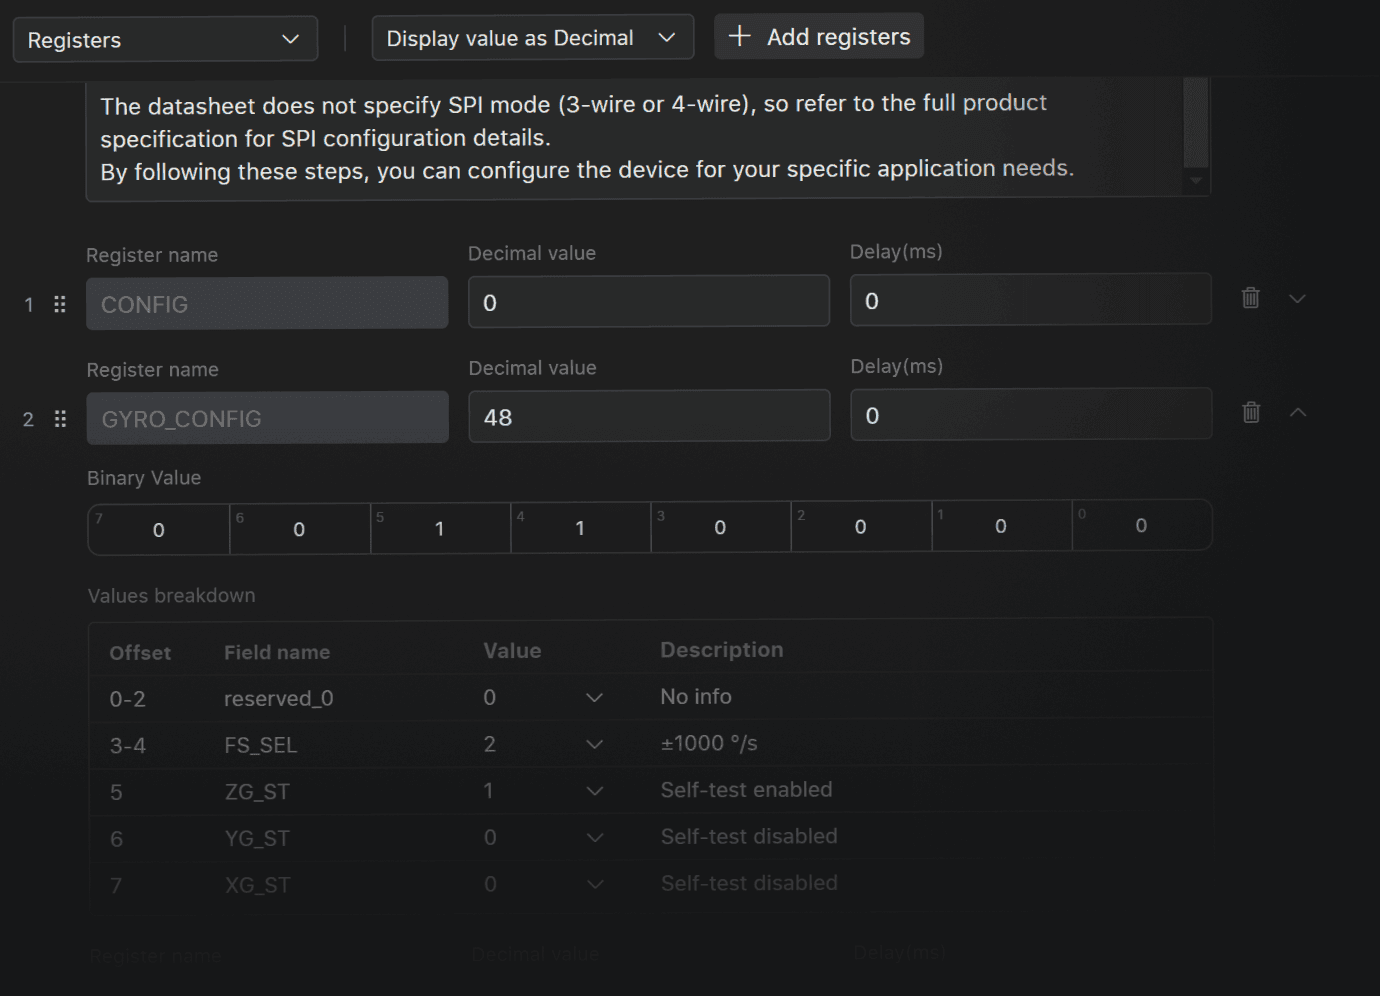
Task: Toggle bit 3 of the binary value
Action: [x=721, y=526]
